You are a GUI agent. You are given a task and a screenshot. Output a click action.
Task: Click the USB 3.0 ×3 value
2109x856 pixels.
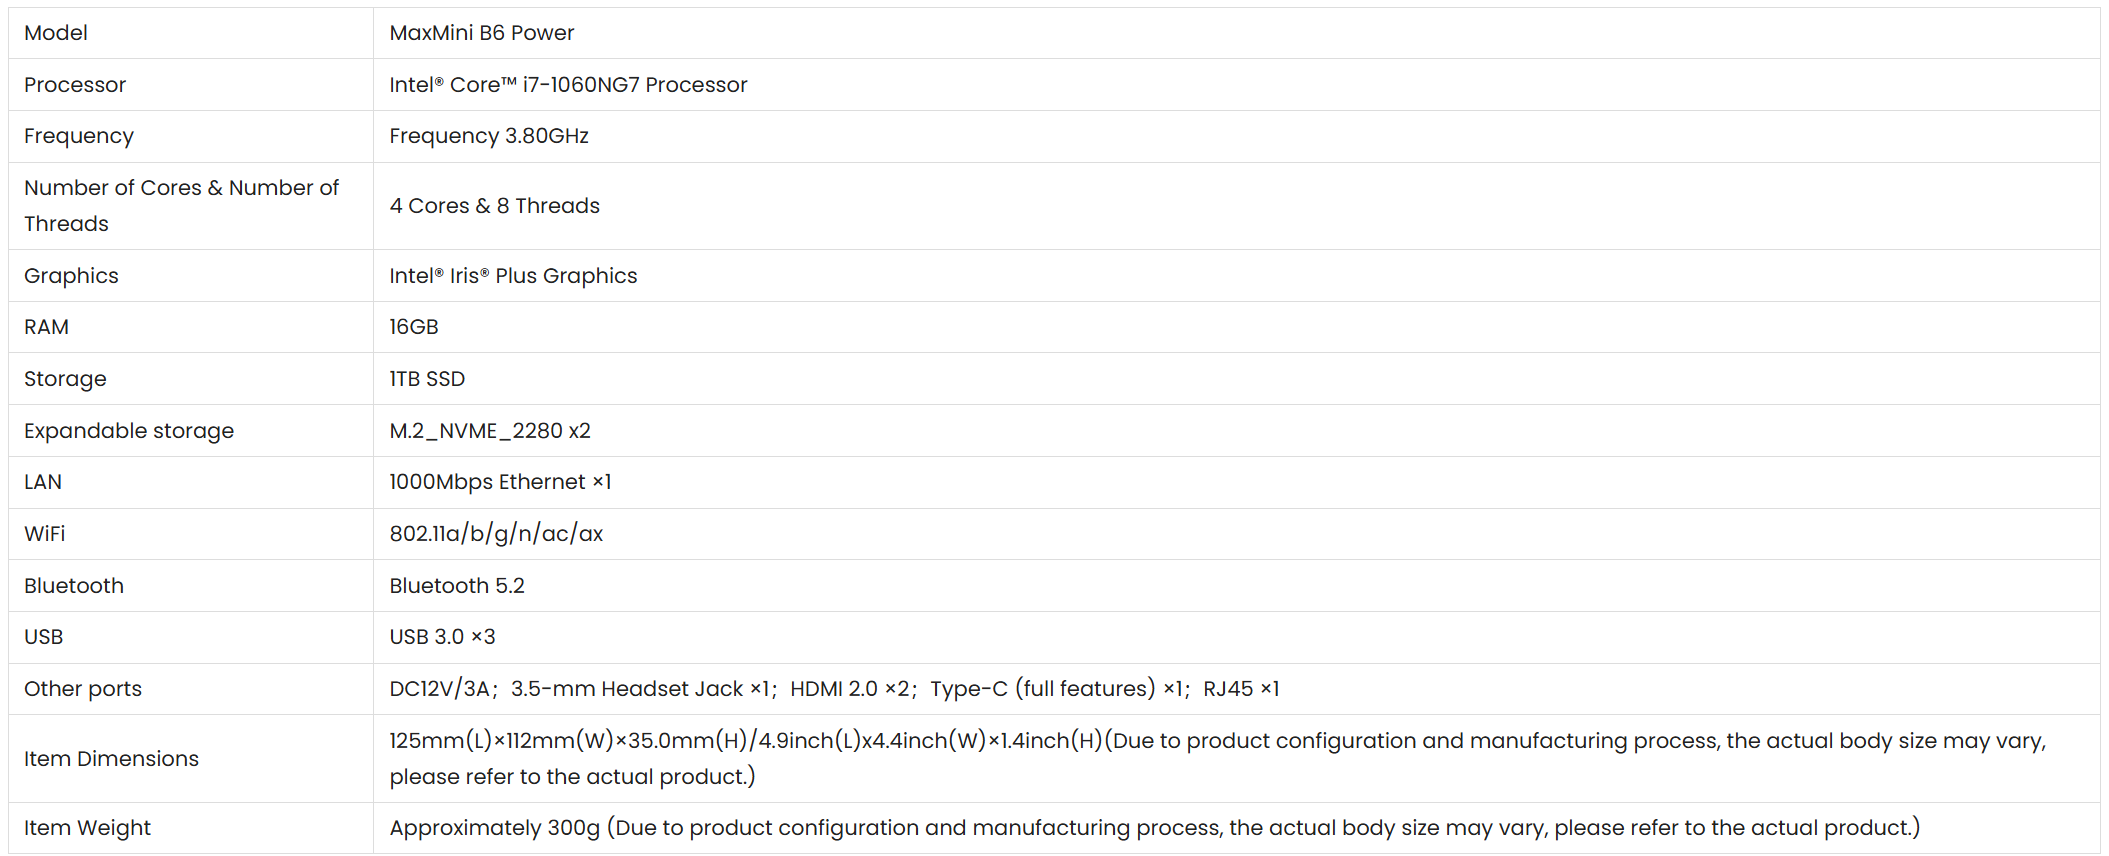[x=442, y=637]
